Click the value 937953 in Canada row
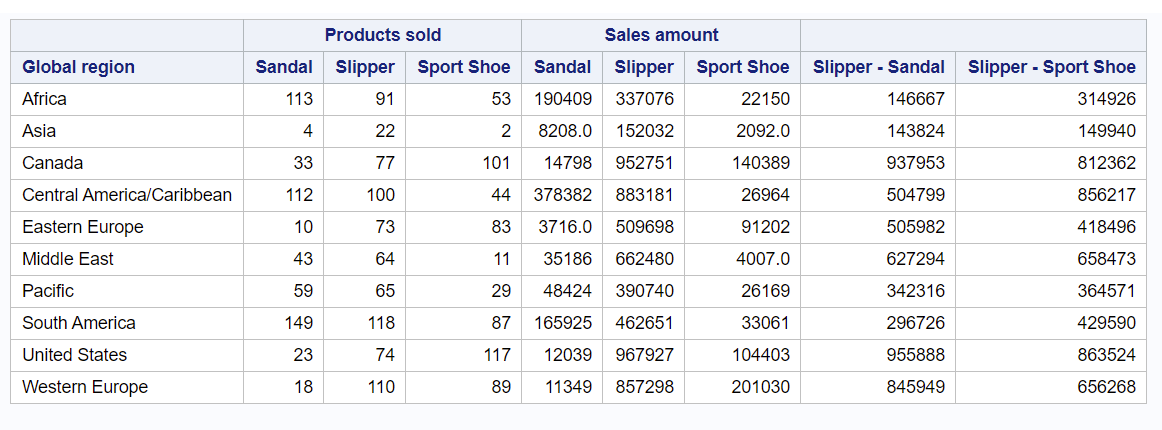Viewport: 1162px width, 430px height. (915, 163)
